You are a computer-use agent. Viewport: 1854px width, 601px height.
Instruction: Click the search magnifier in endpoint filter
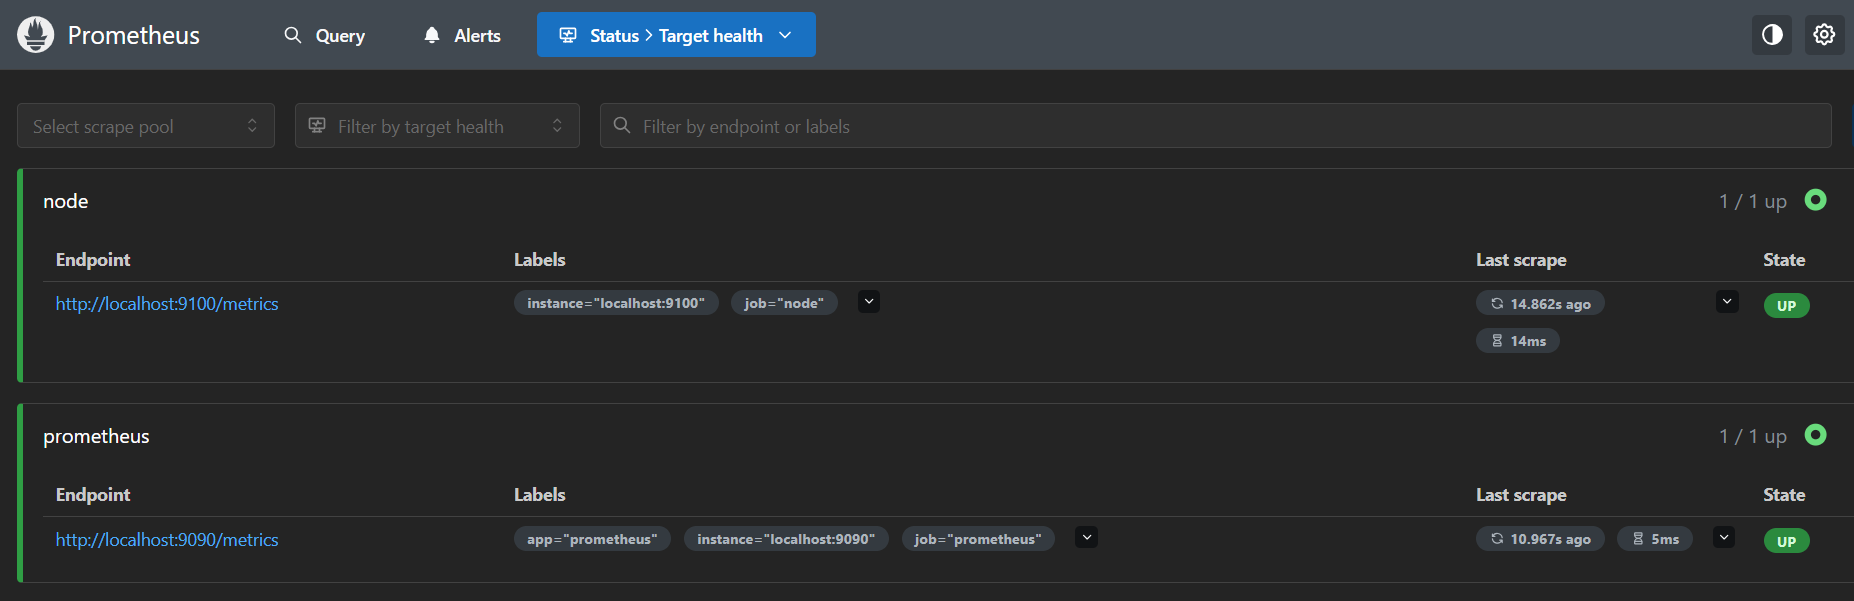(x=622, y=125)
